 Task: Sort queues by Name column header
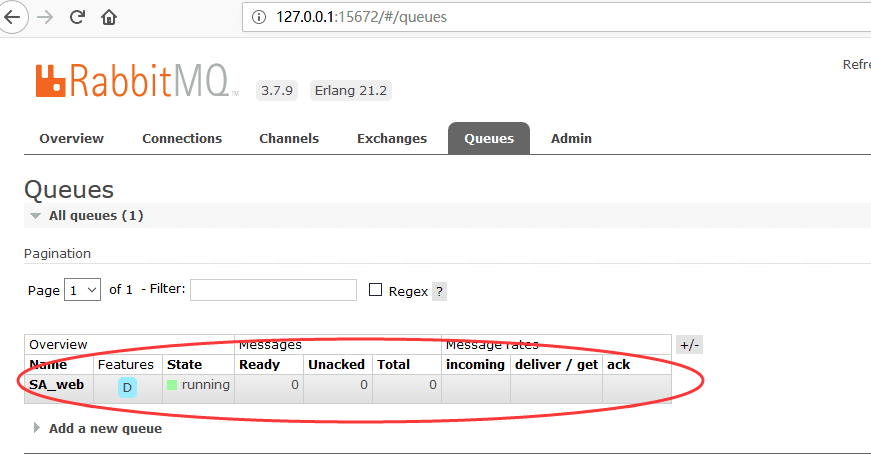pos(47,365)
